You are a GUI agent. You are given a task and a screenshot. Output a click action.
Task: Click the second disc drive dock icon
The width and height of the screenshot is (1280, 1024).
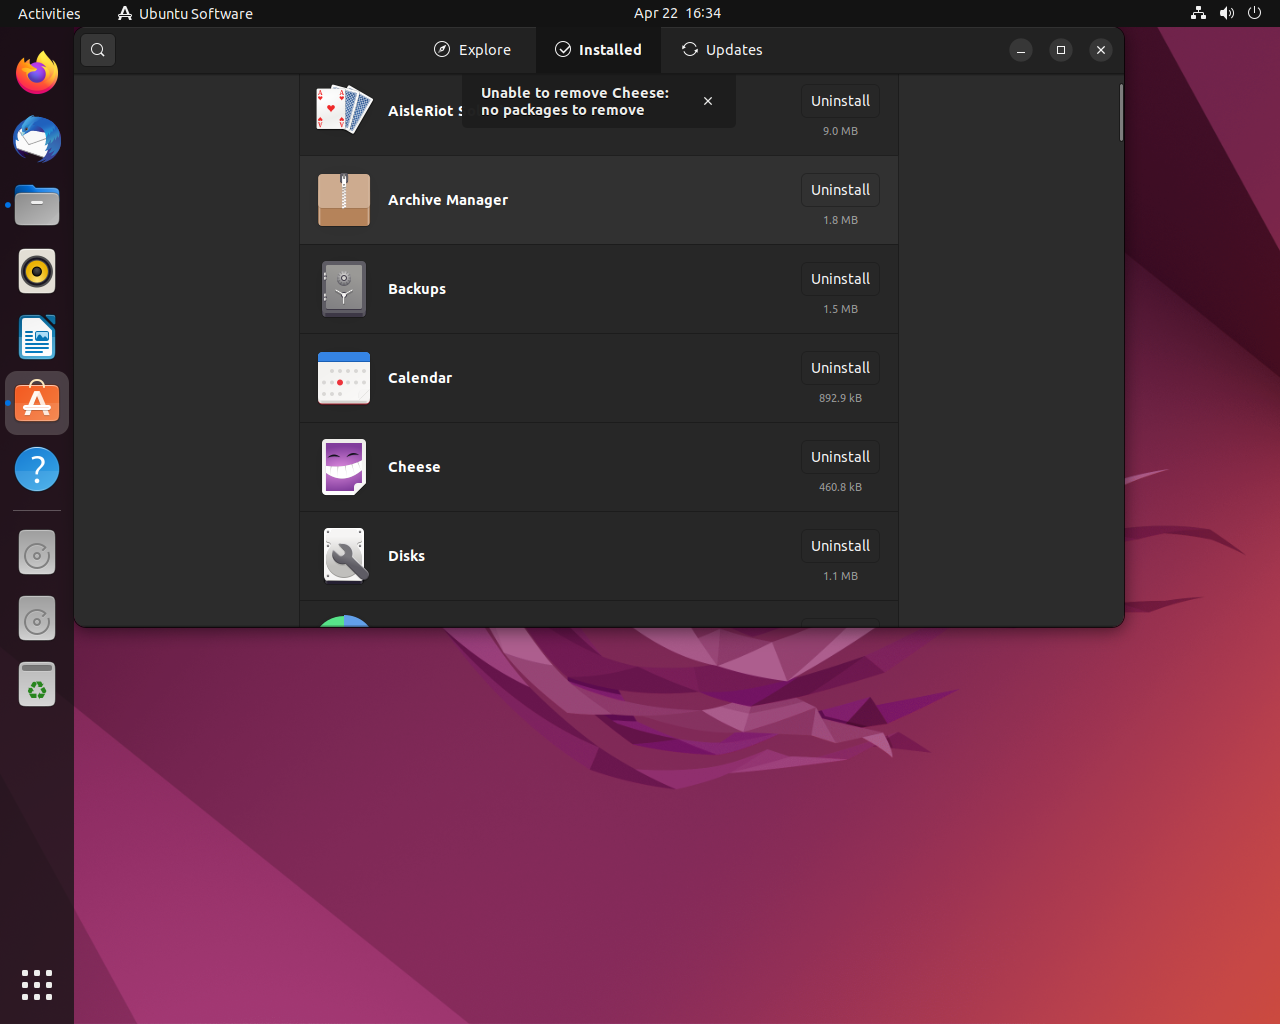(37, 619)
